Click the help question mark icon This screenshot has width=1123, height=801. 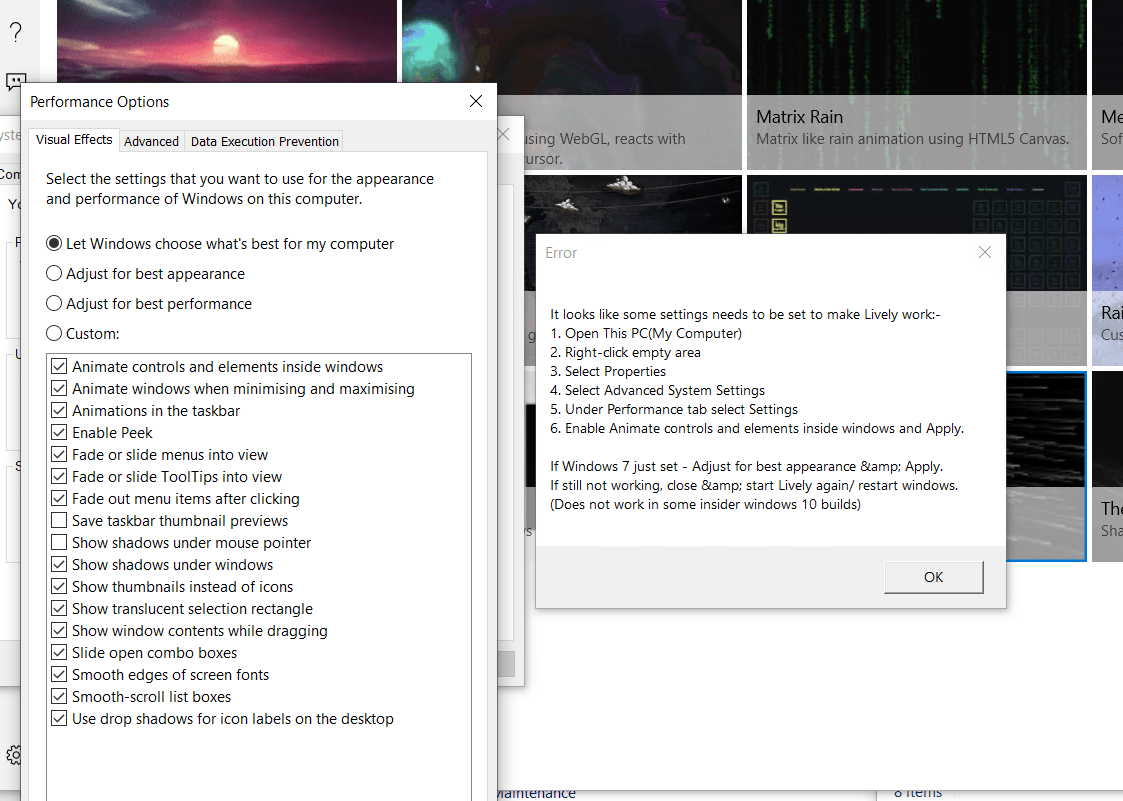click(16, 32)
